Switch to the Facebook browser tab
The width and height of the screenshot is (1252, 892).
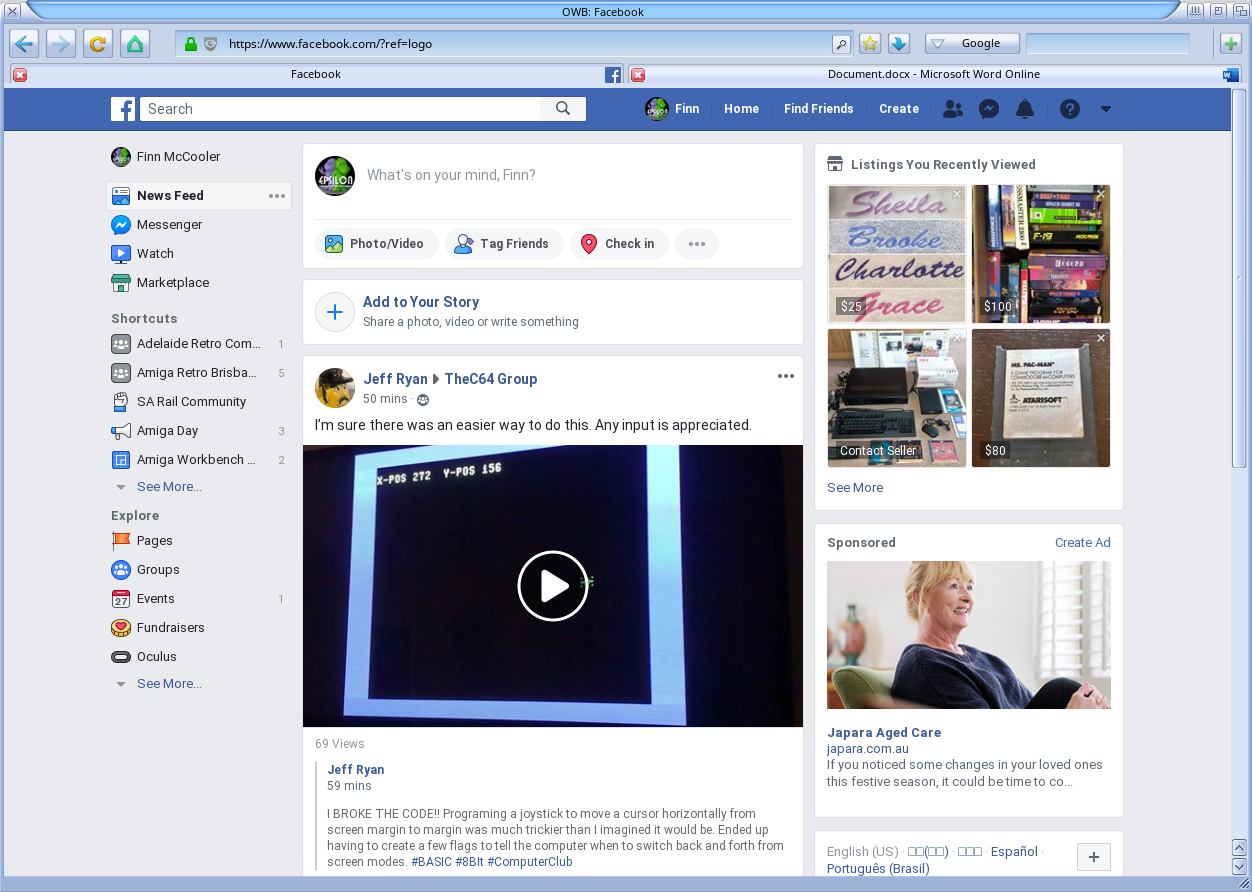tap(316, 74)
